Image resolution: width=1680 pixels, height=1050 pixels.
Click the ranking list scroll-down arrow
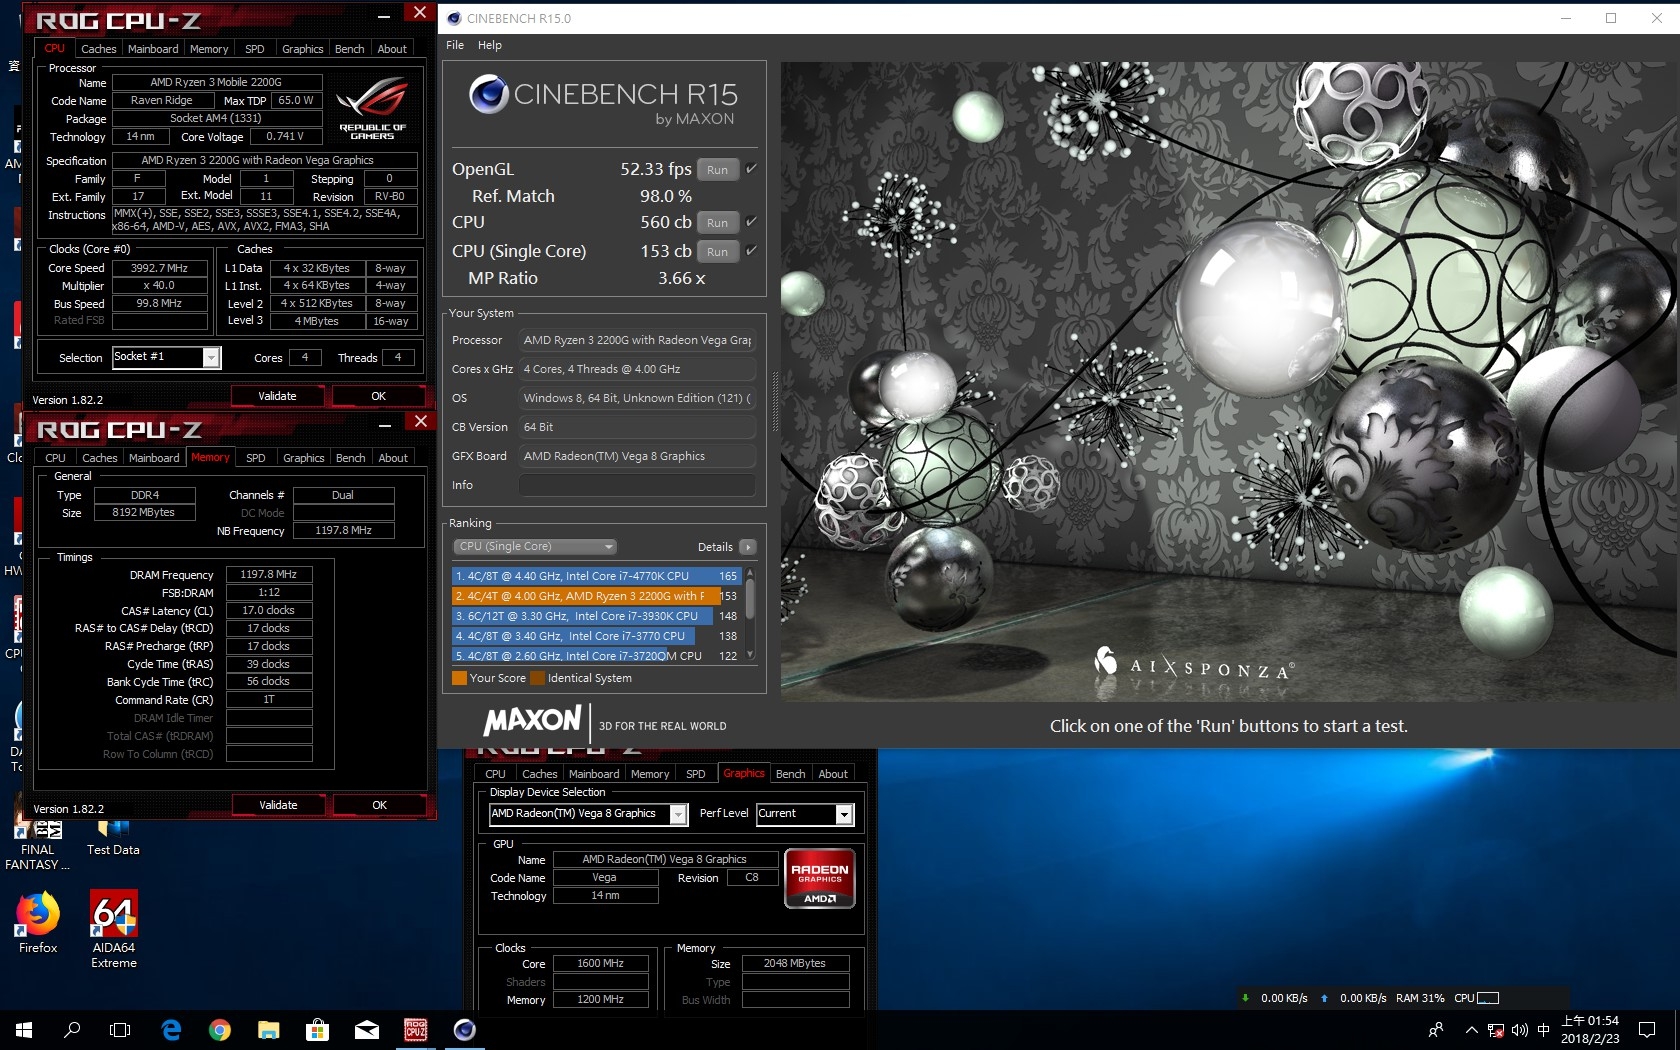[x=750, y=655]
